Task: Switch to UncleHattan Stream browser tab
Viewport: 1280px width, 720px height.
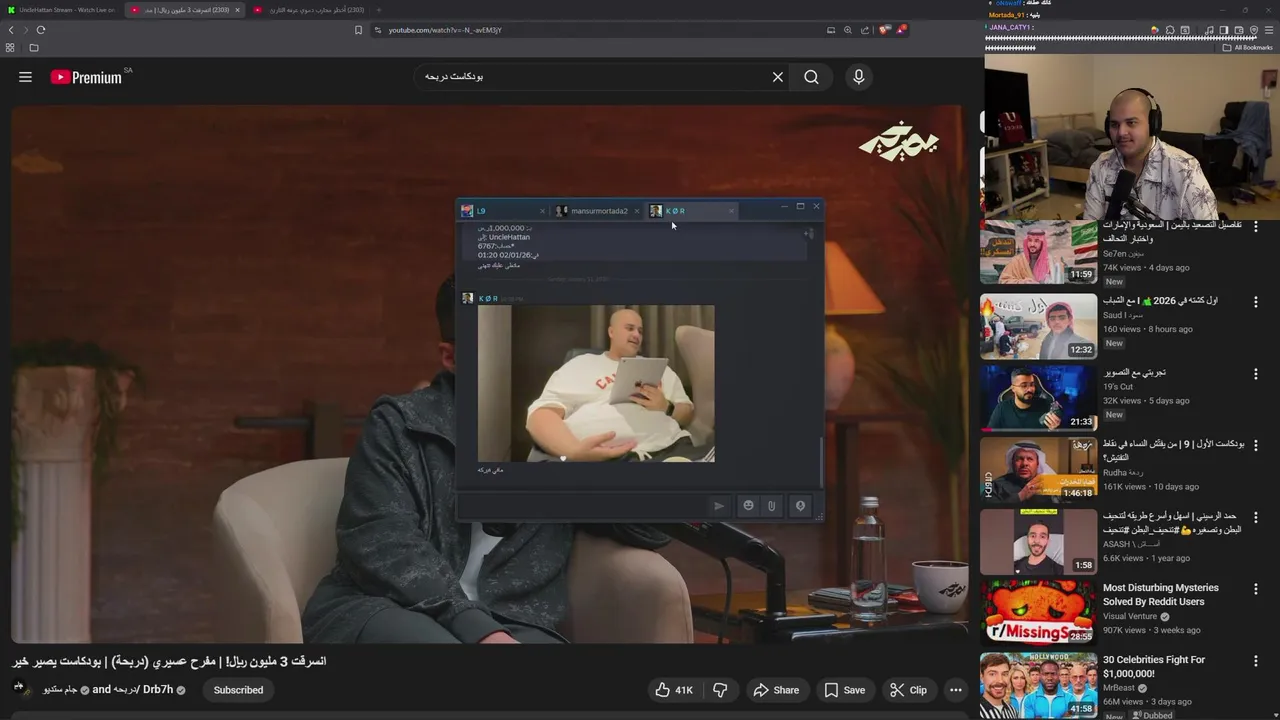Action: click(x=62, y=10)
